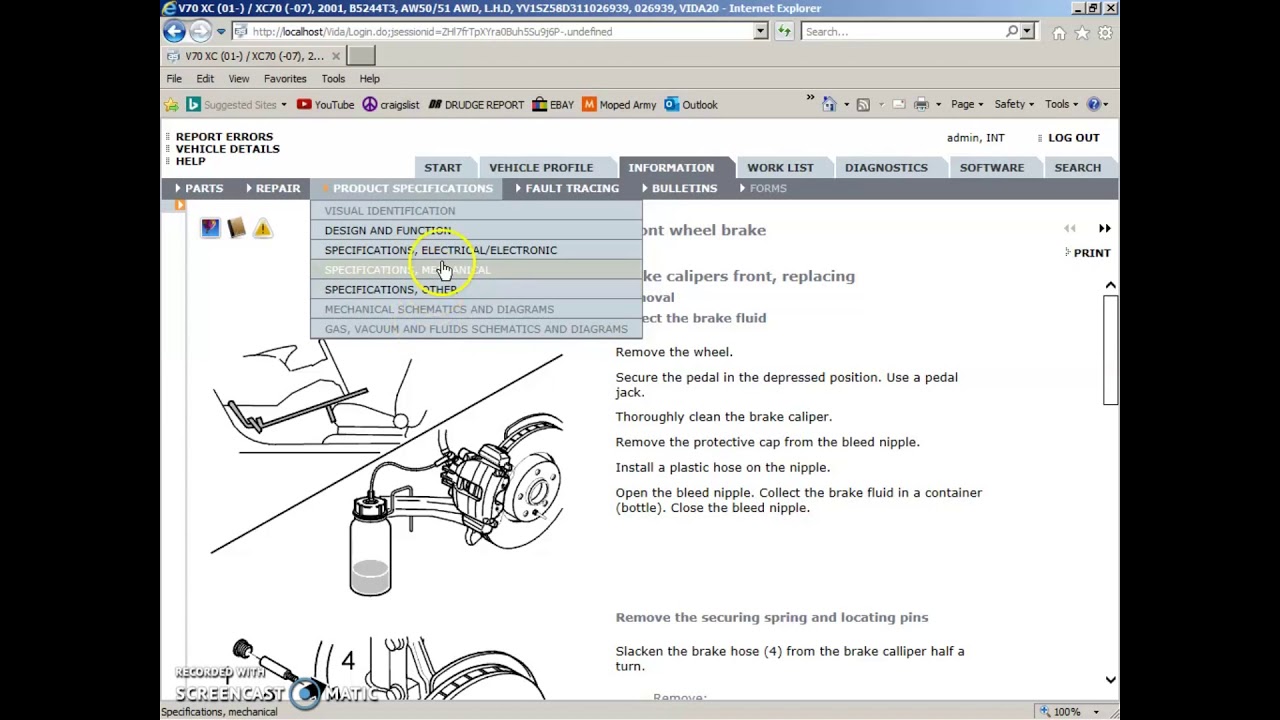
Task: Go back with the browser Back button
Action: pyautogui.click(x=174, y=31)
